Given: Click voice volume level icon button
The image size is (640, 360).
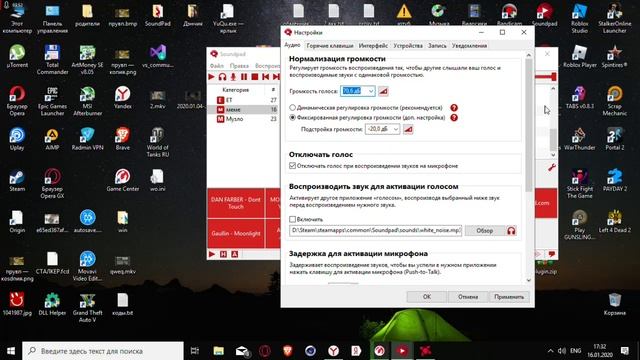Looking at the screenshot, I should [x=383, y=91].
